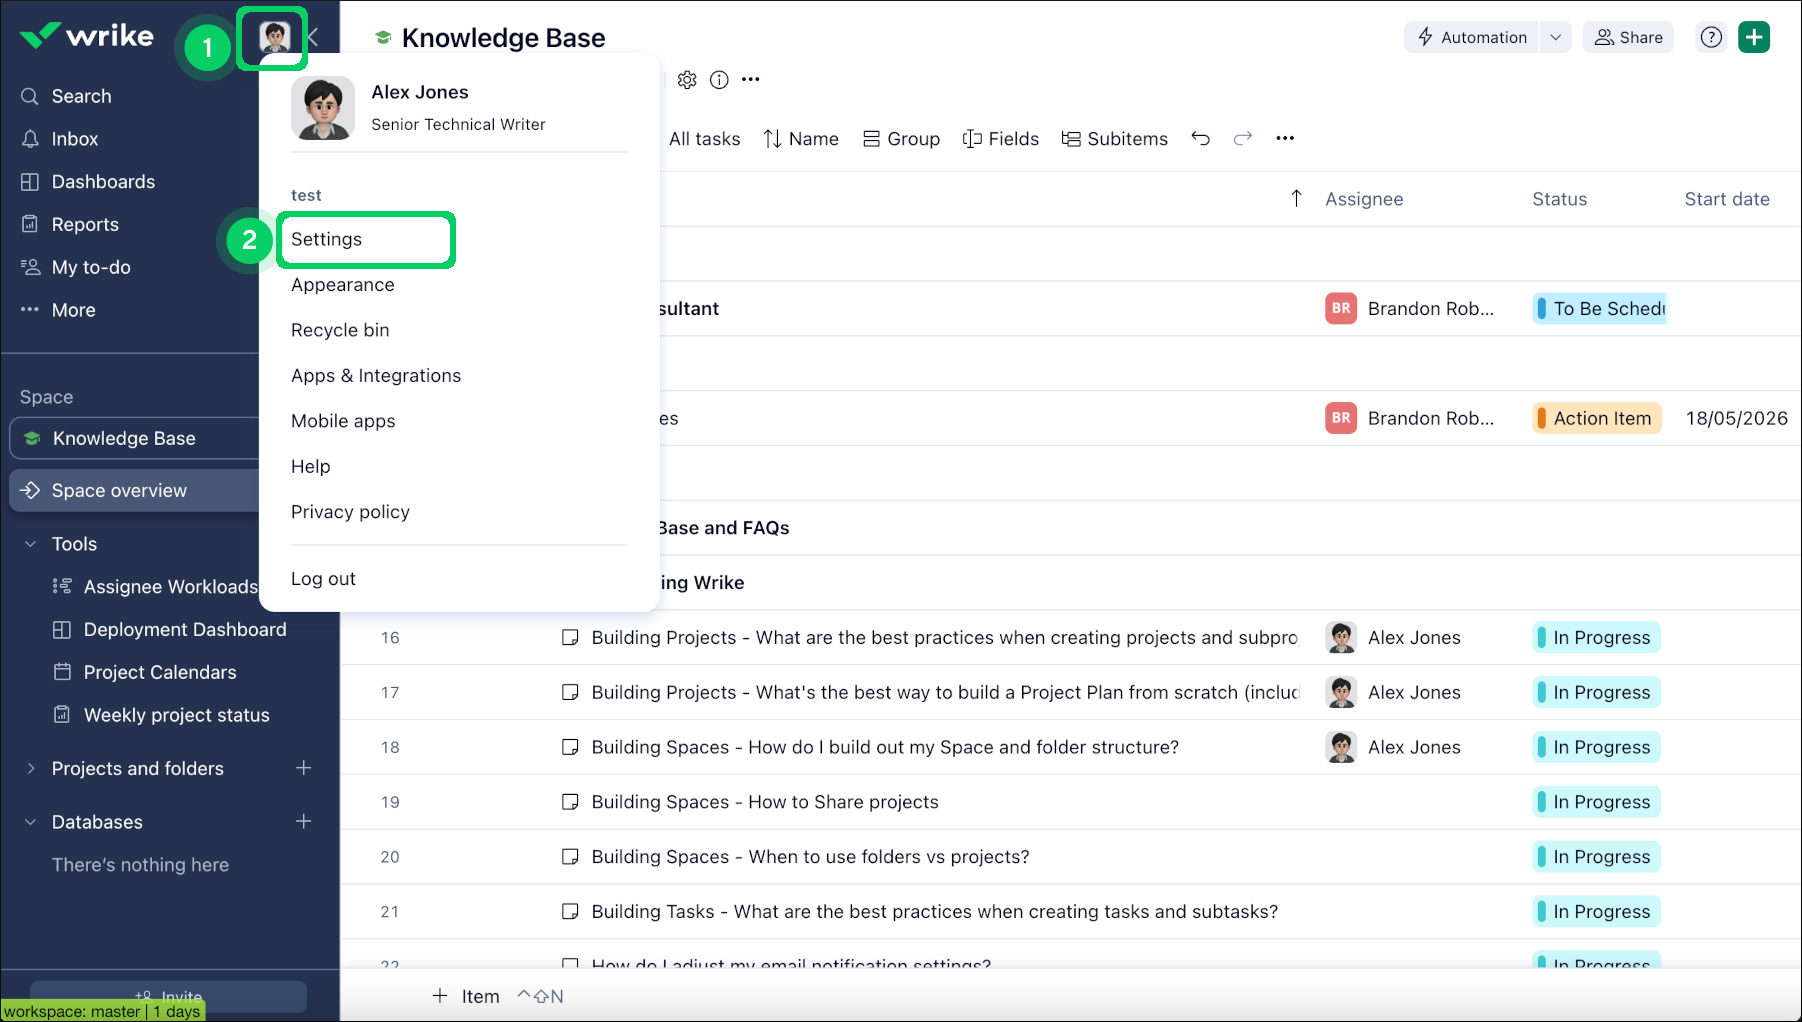
Task: Collapse the Tools section
Action: tap(29, 543)
